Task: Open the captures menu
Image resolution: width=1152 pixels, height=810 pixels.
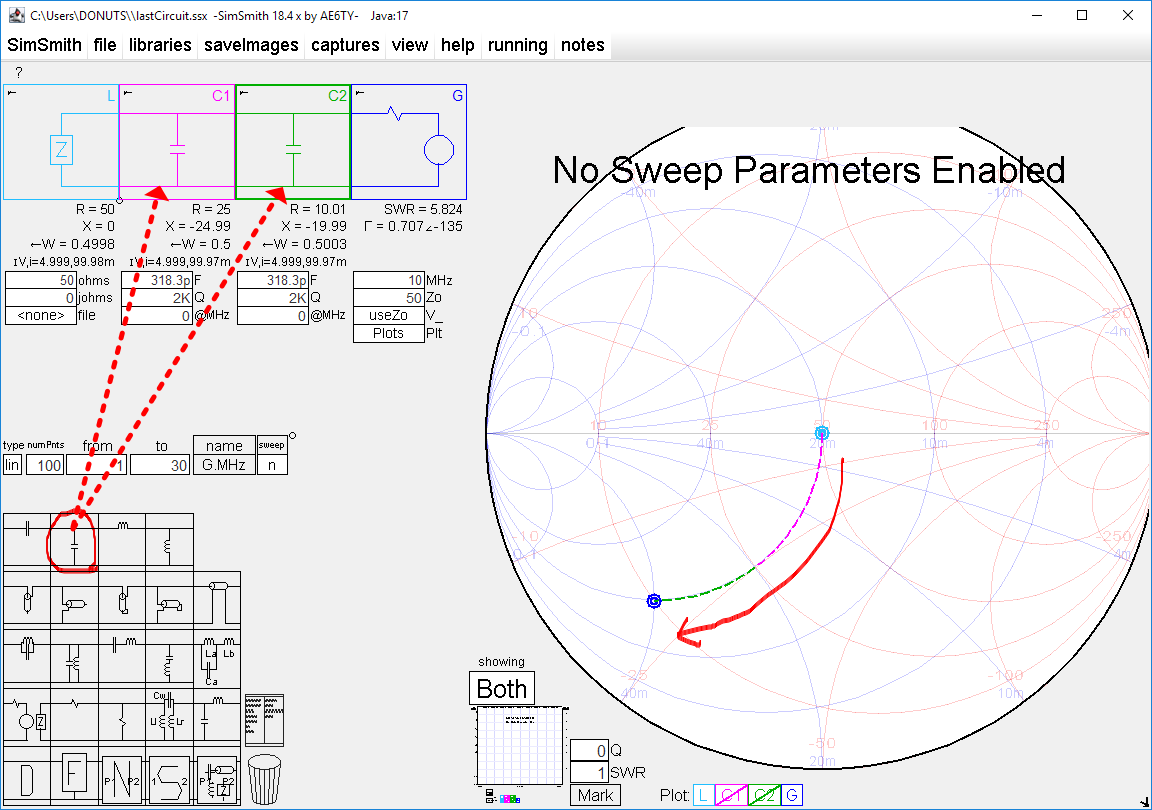Action: (345, 45)
